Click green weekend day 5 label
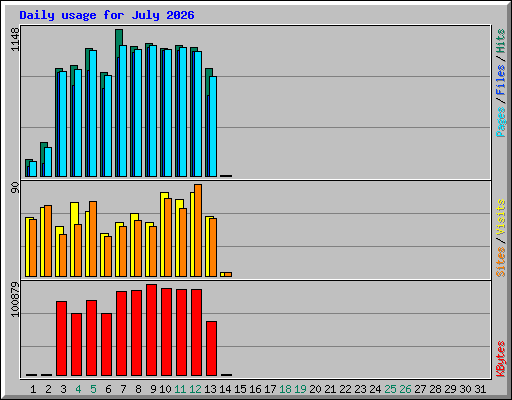The width and height of the screenshot is (512, 400). tap(93, 389)
